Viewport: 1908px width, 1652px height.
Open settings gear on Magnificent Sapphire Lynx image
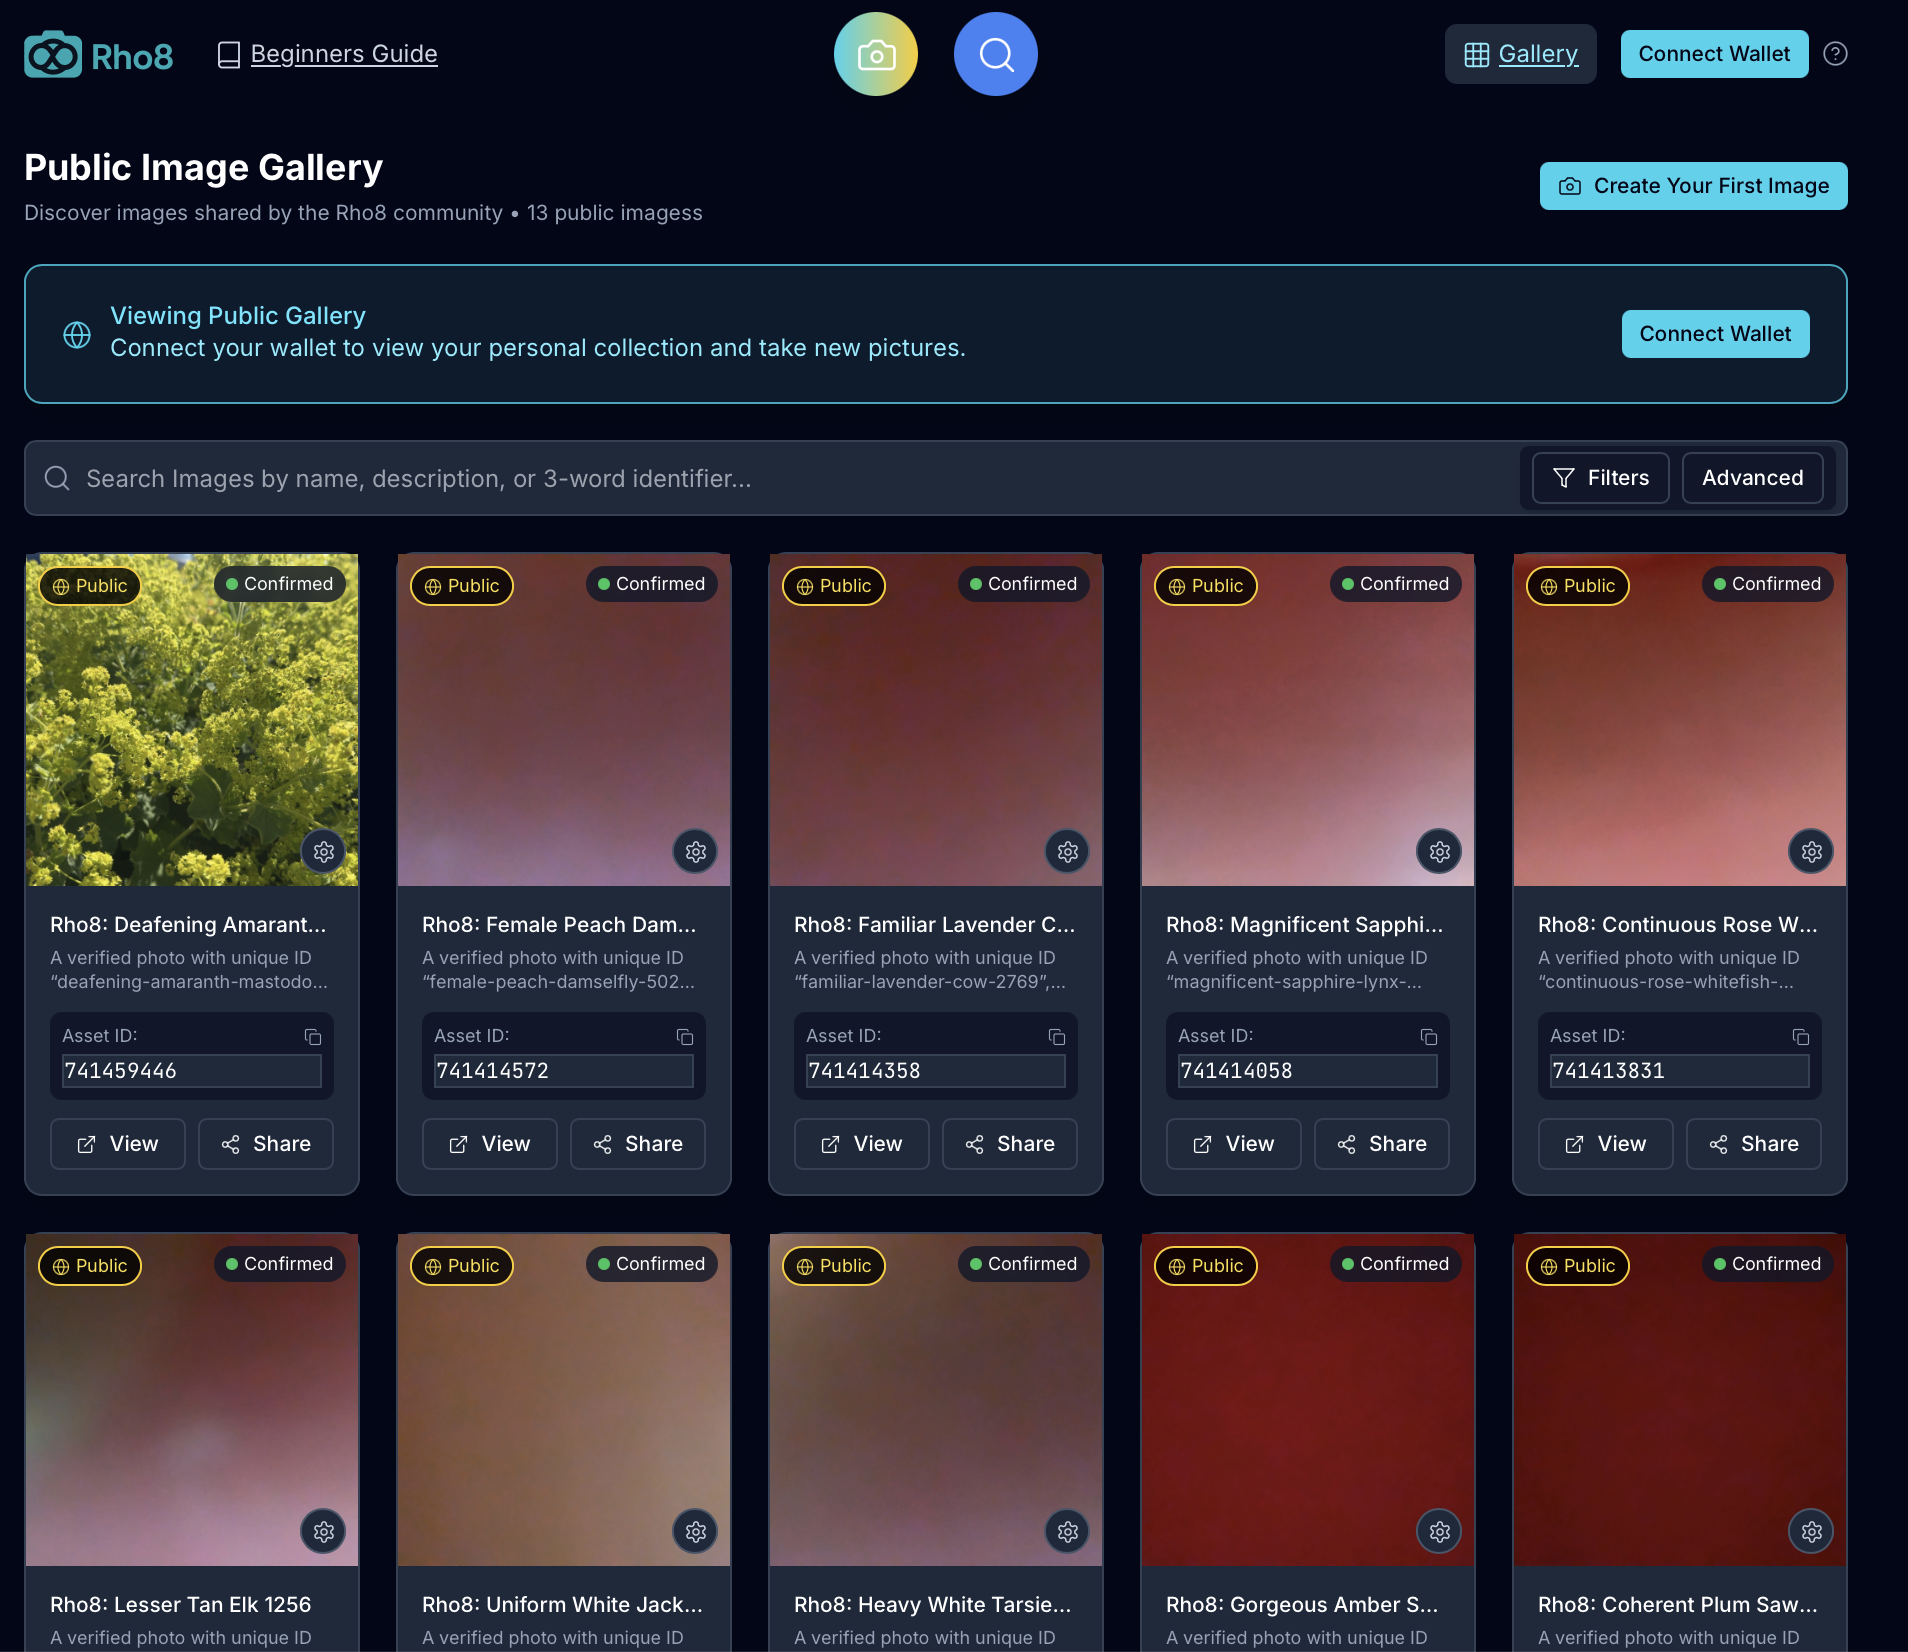[x=1440, y=852]
